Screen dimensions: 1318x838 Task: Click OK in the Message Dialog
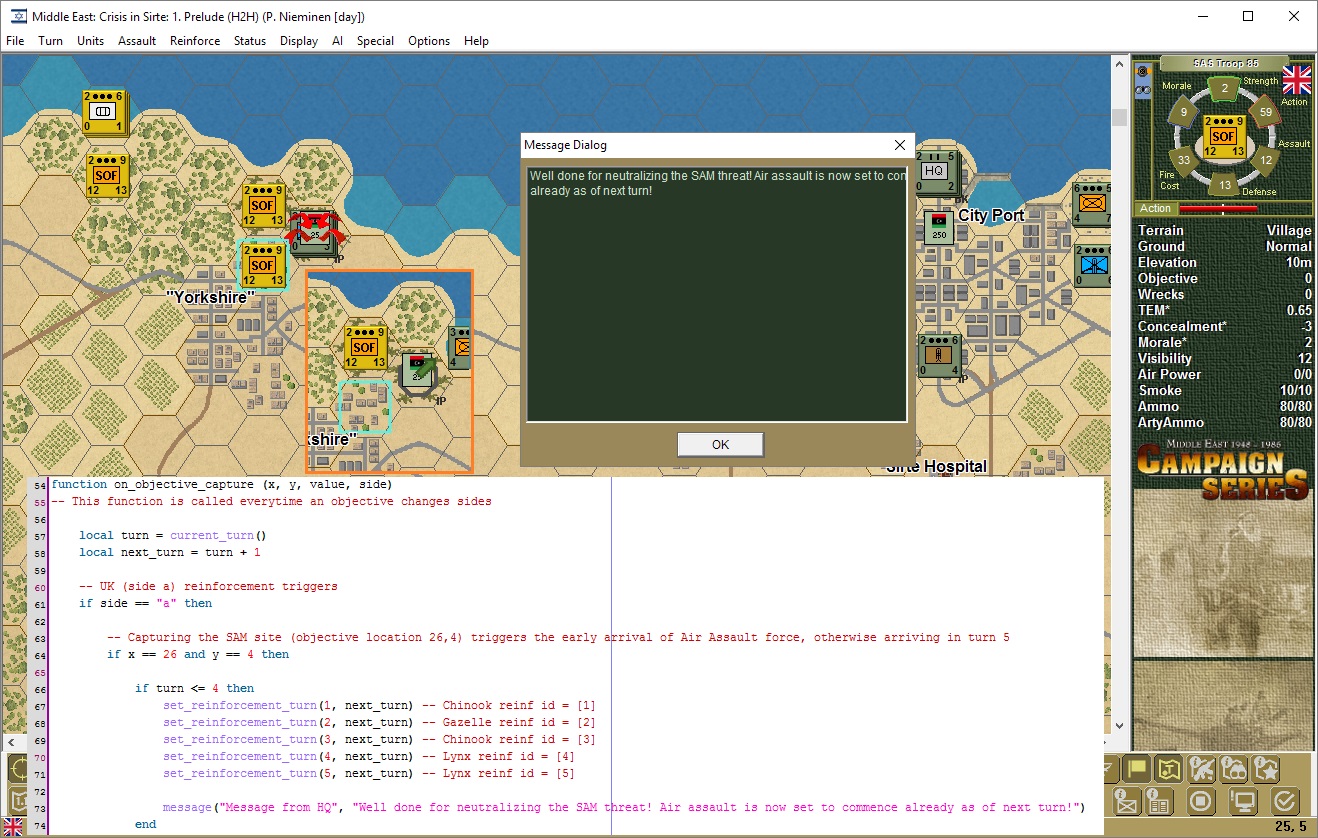click(x=720, y=445)
